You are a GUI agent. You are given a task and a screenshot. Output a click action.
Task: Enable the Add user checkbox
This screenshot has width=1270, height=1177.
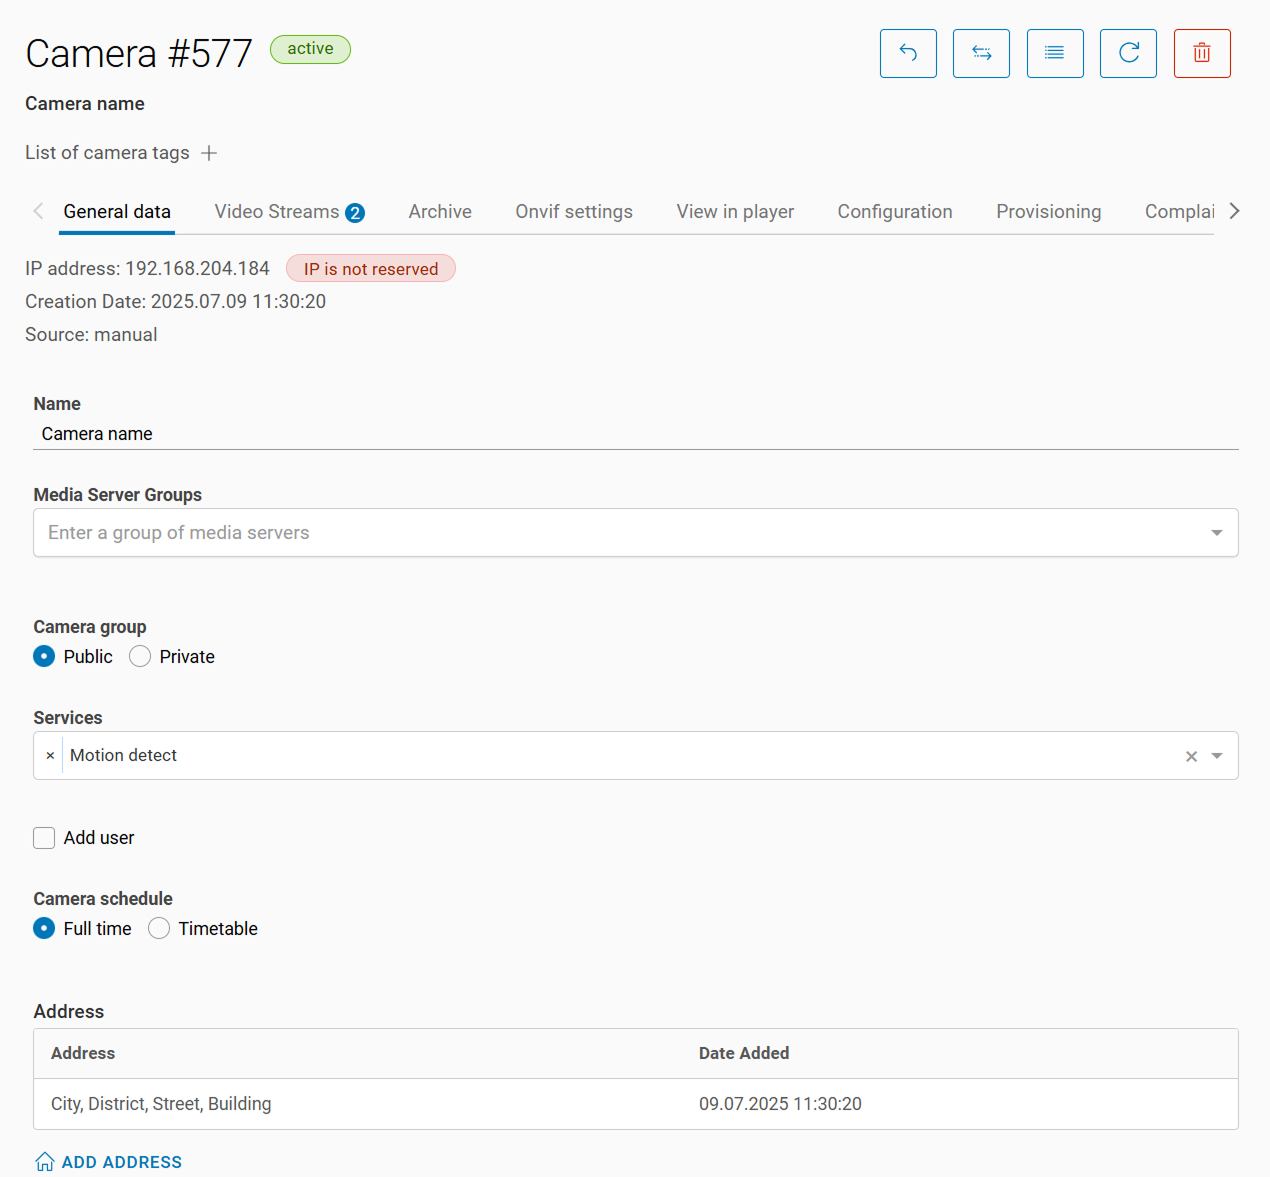click(x=44, y=838)
